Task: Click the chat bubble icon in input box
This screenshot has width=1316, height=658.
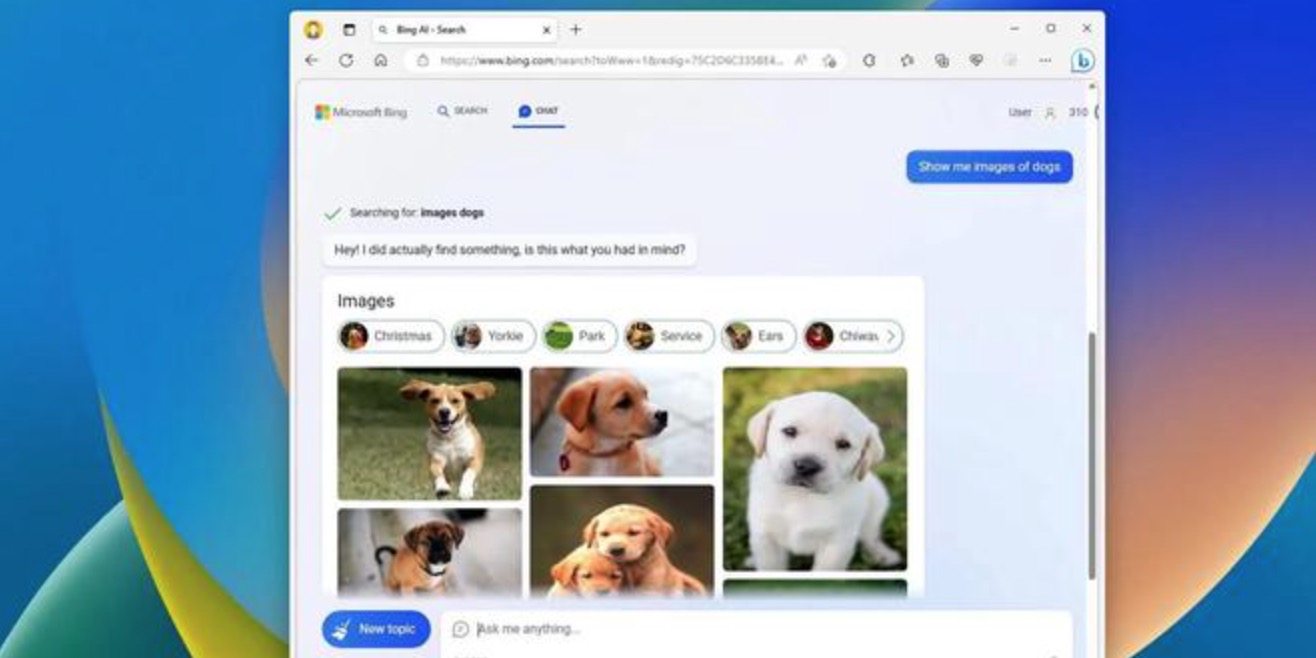Action: point(460,629)
